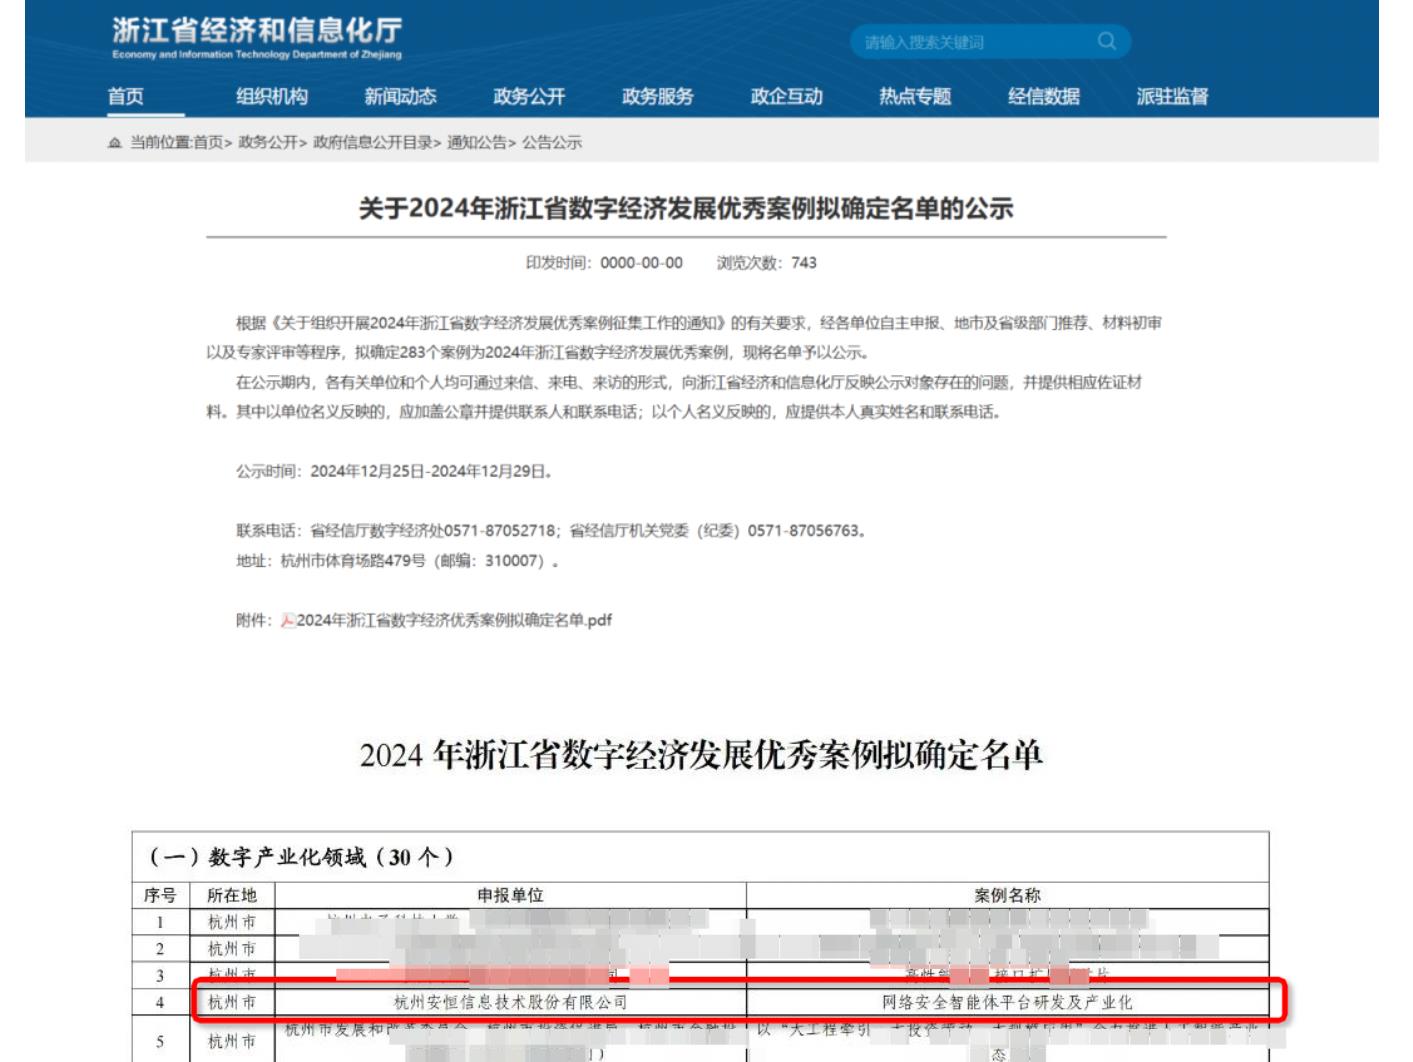
Task: Go to 新闻动态 section
Action: pos(400,97)
